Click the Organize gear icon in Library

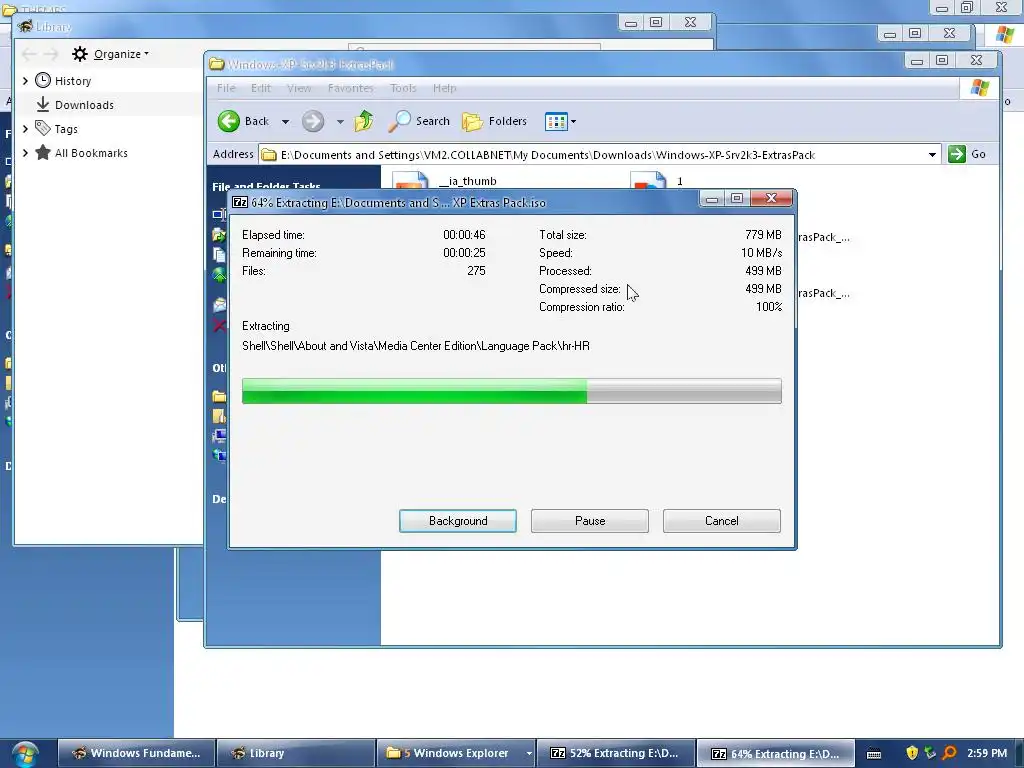[80, 54]
